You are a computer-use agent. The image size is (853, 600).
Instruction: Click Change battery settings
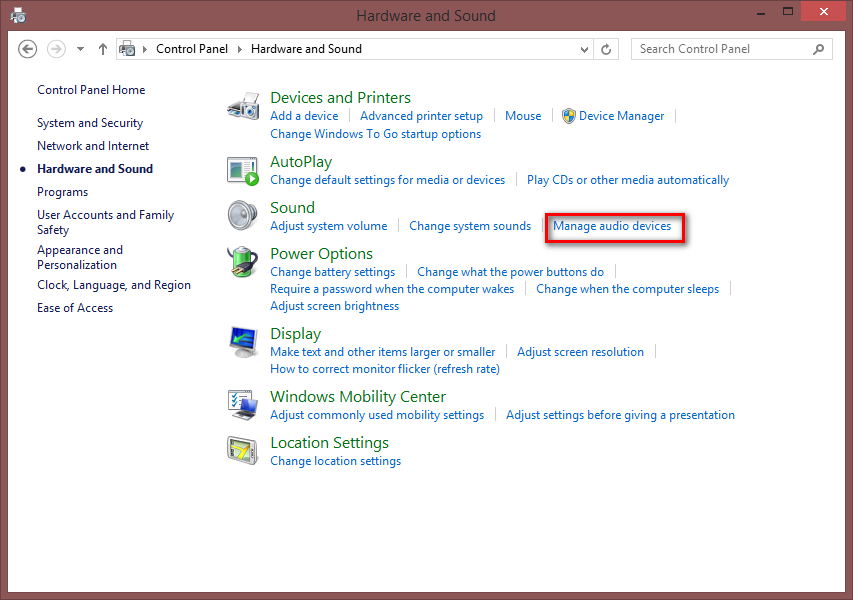click(x=332, y=272)
